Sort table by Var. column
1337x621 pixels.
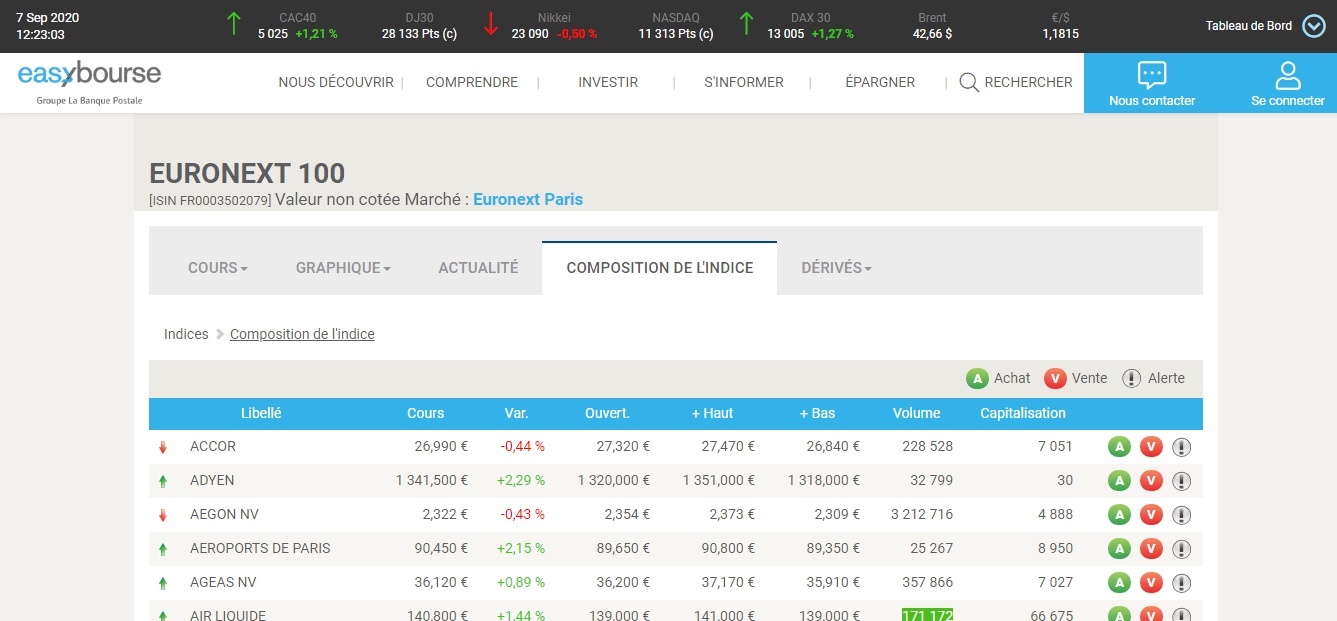517,413
